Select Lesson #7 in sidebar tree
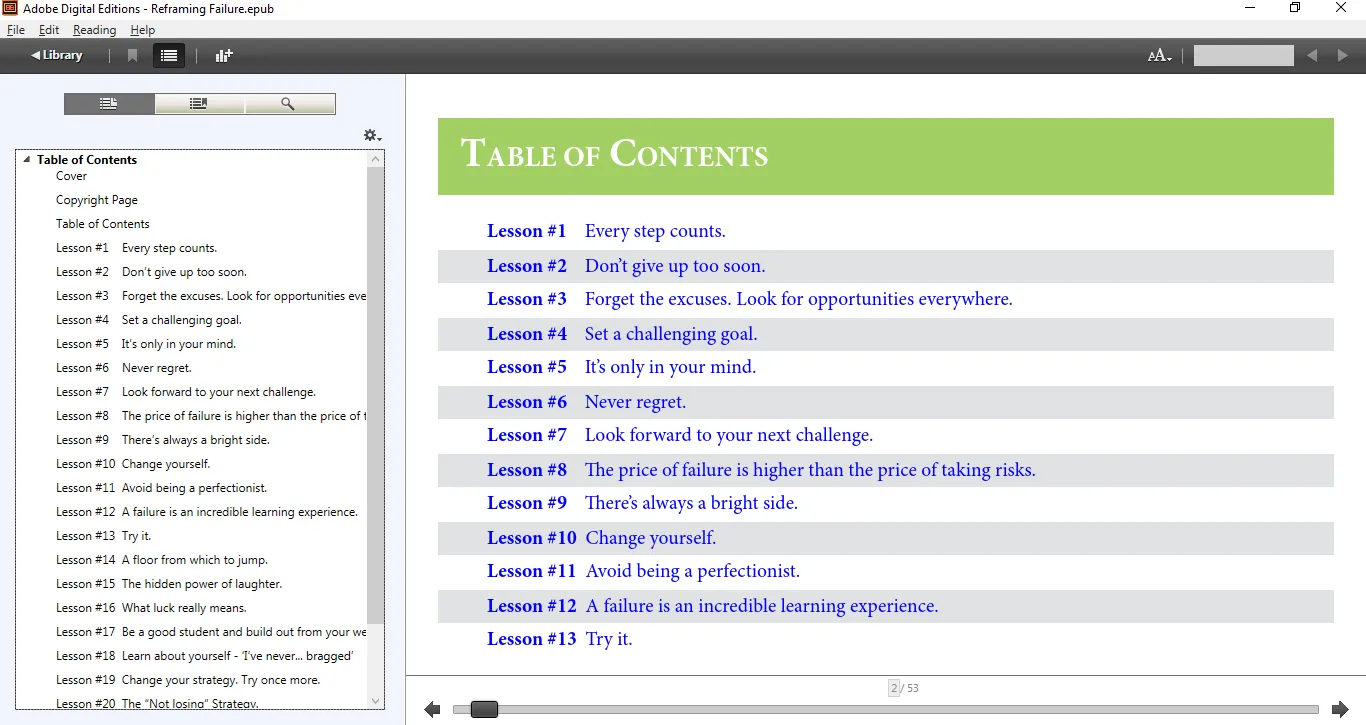 [x=186, y=392]
